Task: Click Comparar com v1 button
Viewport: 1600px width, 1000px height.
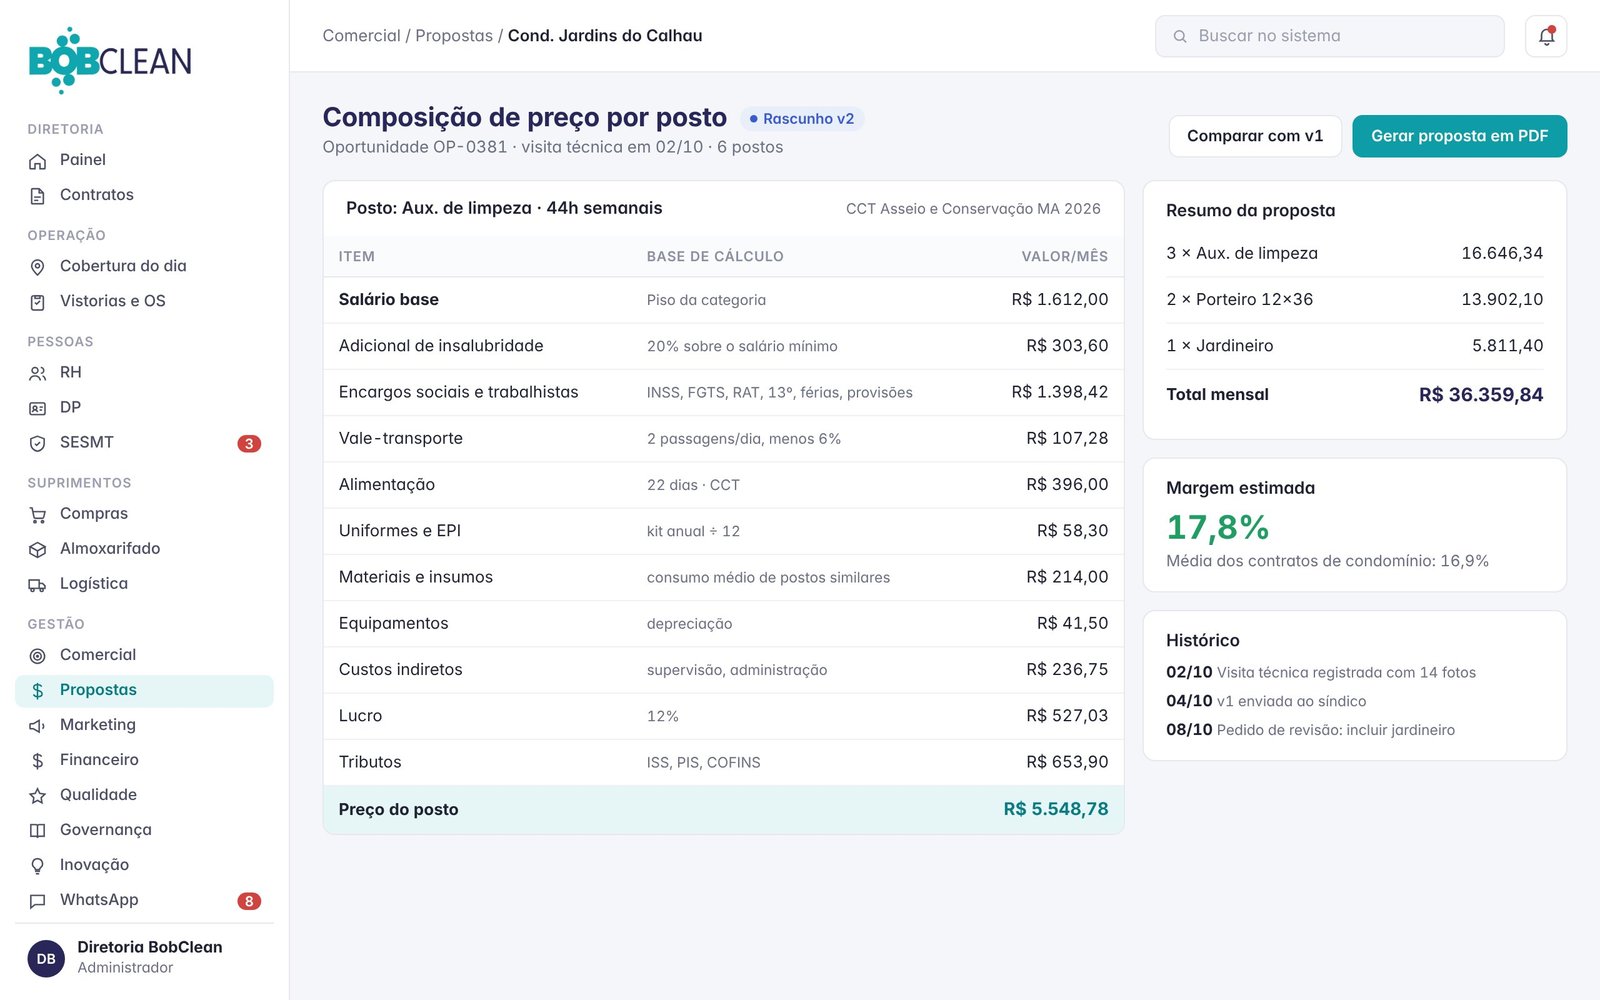Action: coord(1254,136)
